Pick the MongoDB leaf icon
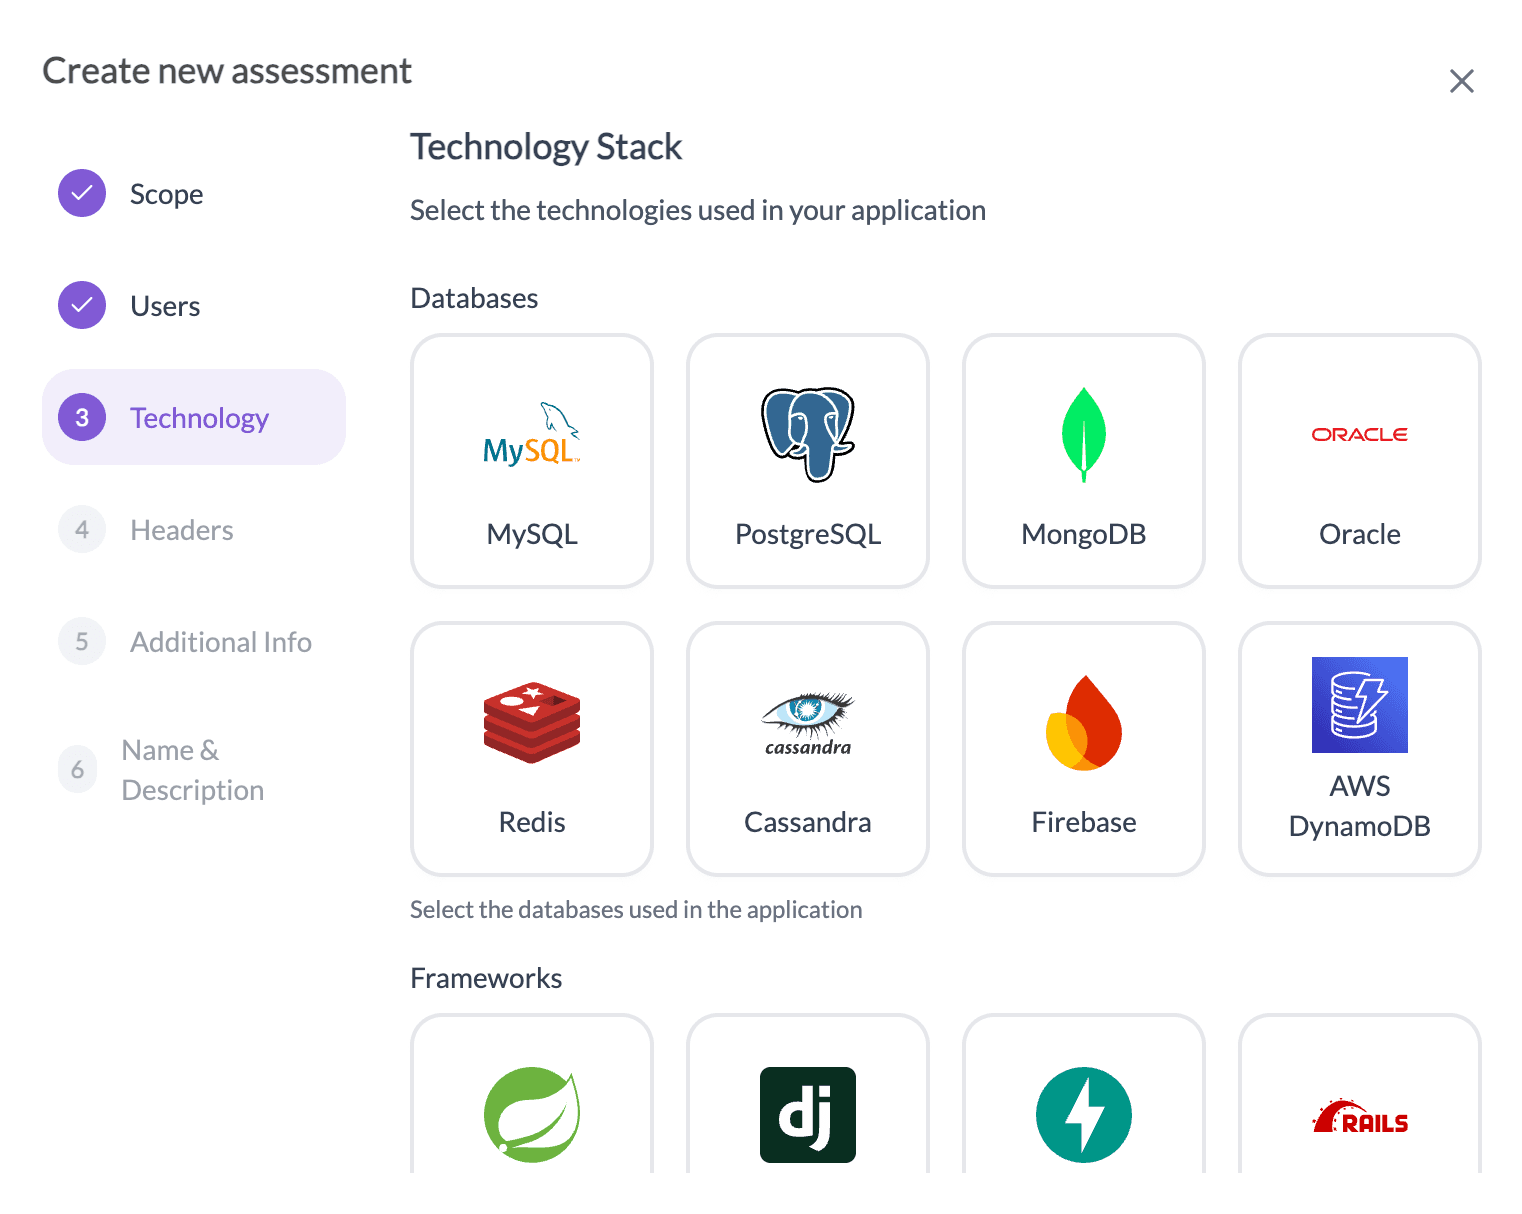Image resolution: width=1522 pixels, height=1214 pixels. coord(1083,435)
